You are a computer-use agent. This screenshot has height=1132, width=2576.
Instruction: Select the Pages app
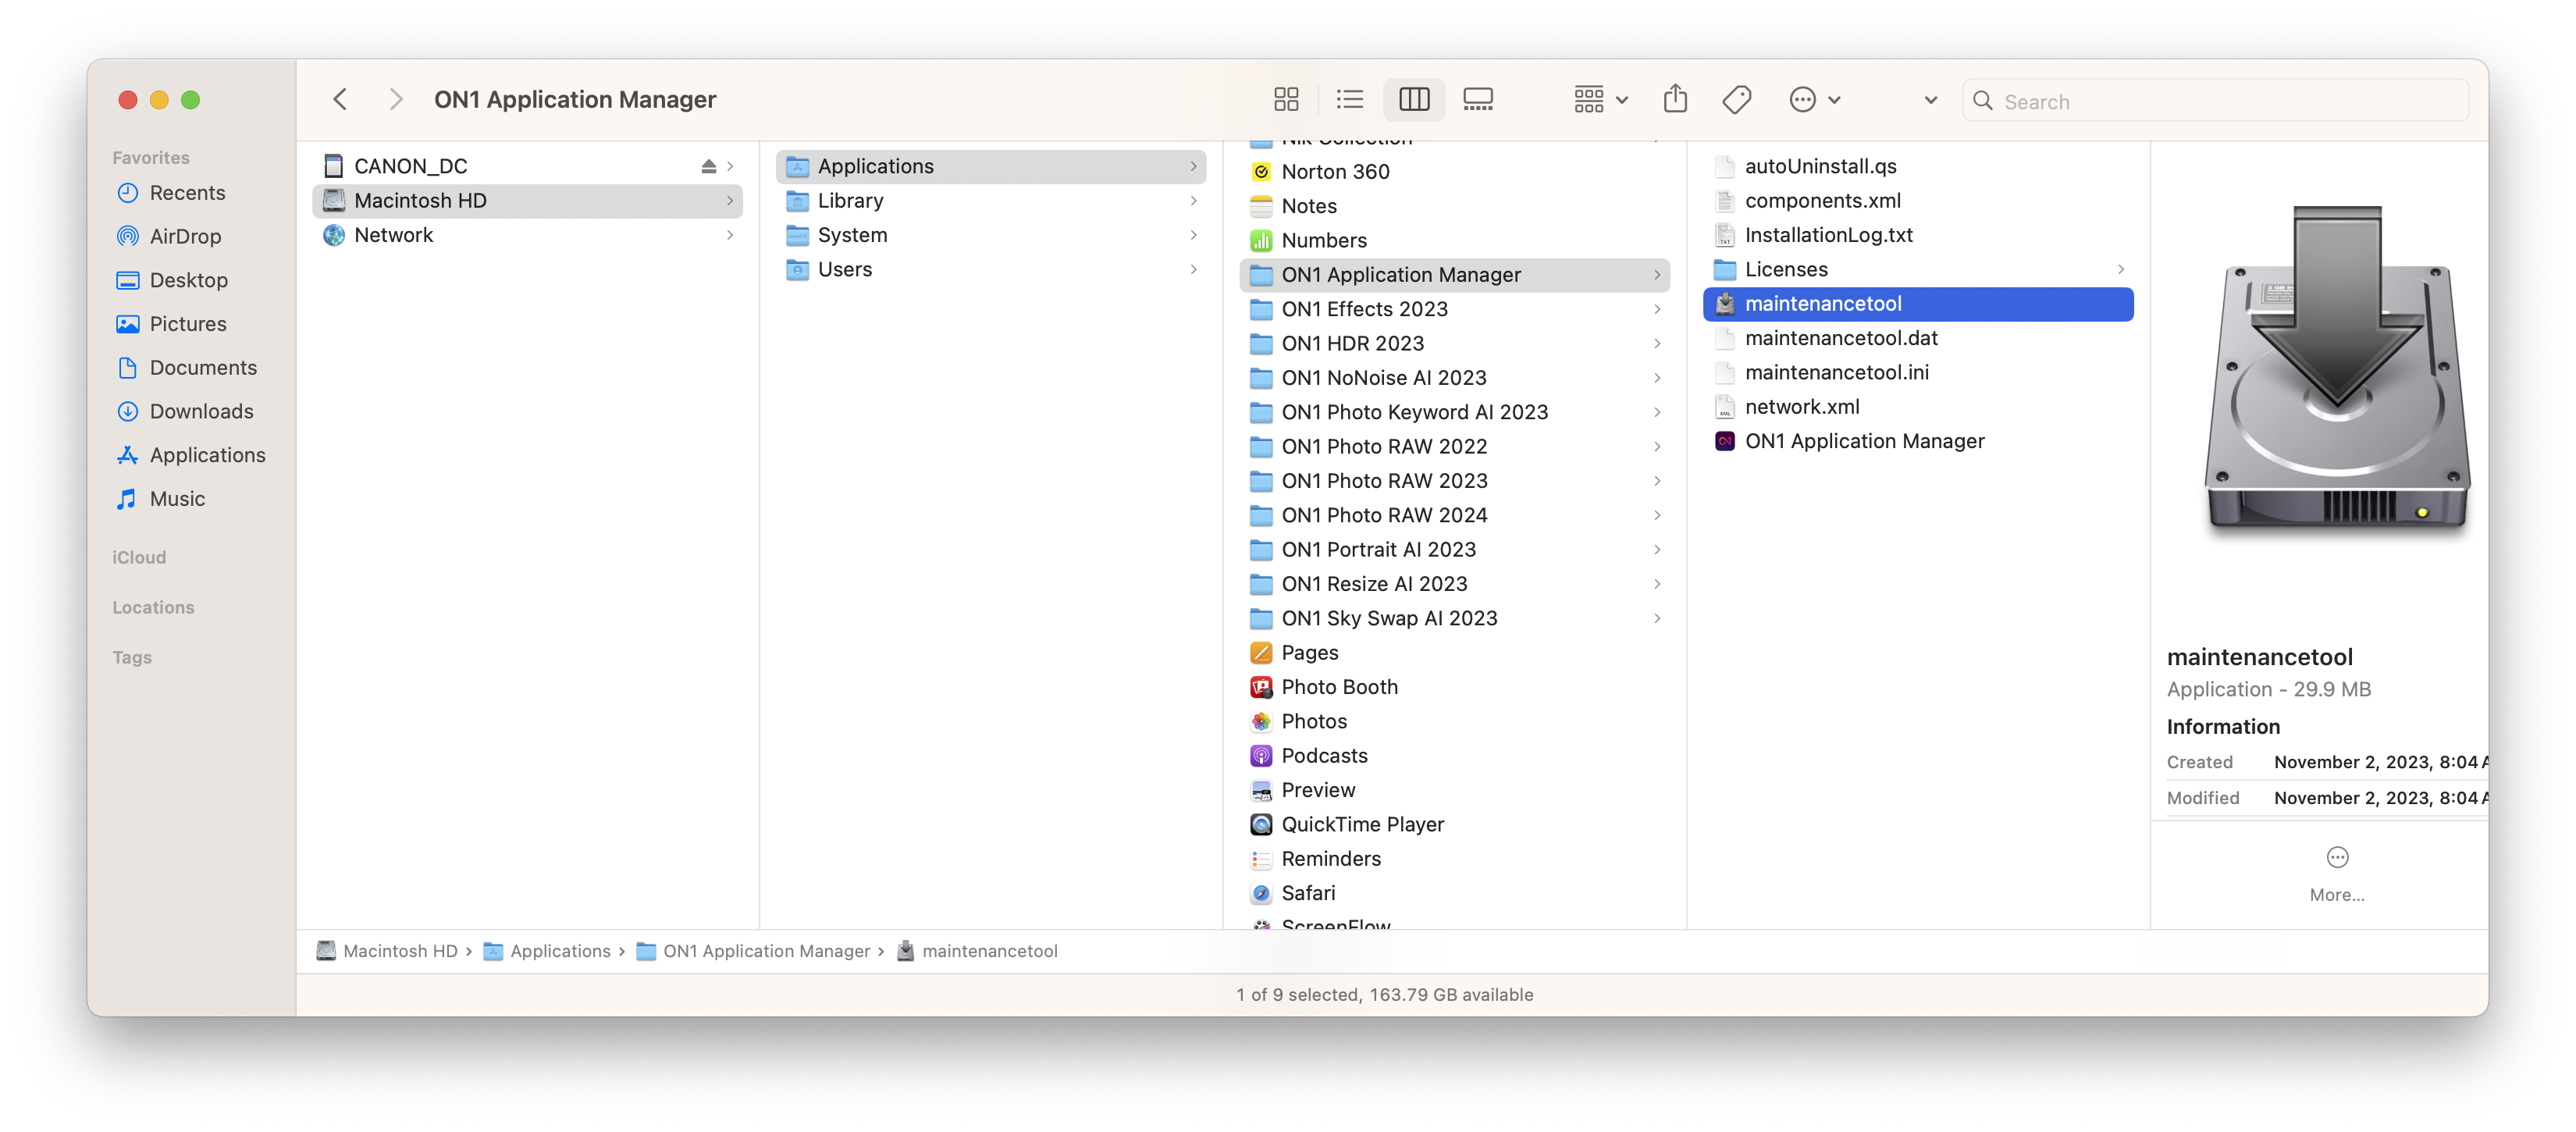(1455, 652)
